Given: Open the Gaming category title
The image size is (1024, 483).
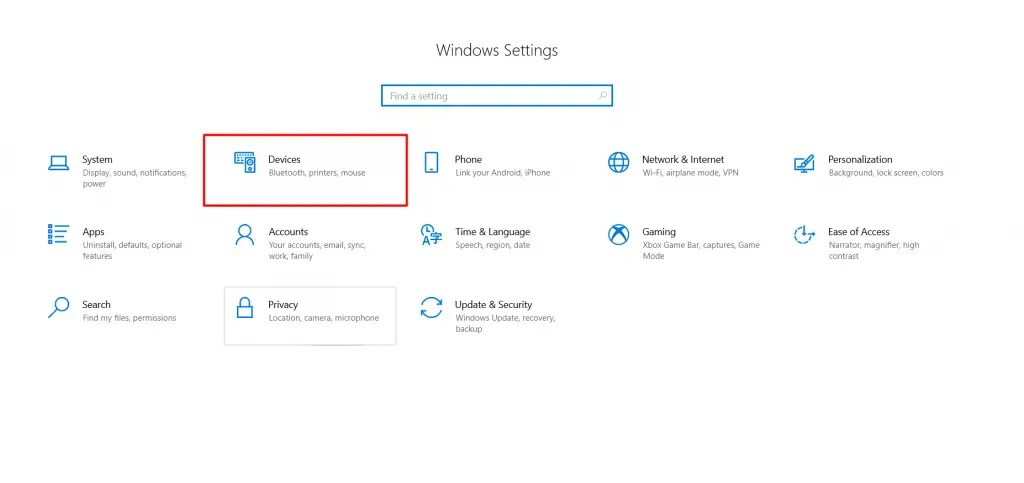Looking at the screenshot, I should point(658,232).
